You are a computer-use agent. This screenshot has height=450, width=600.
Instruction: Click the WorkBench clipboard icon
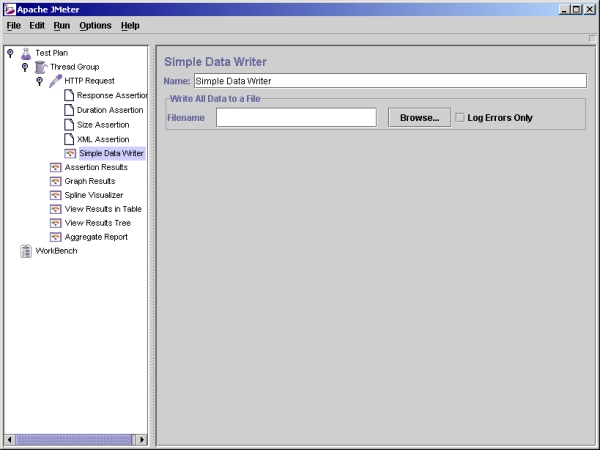[26, 251]
